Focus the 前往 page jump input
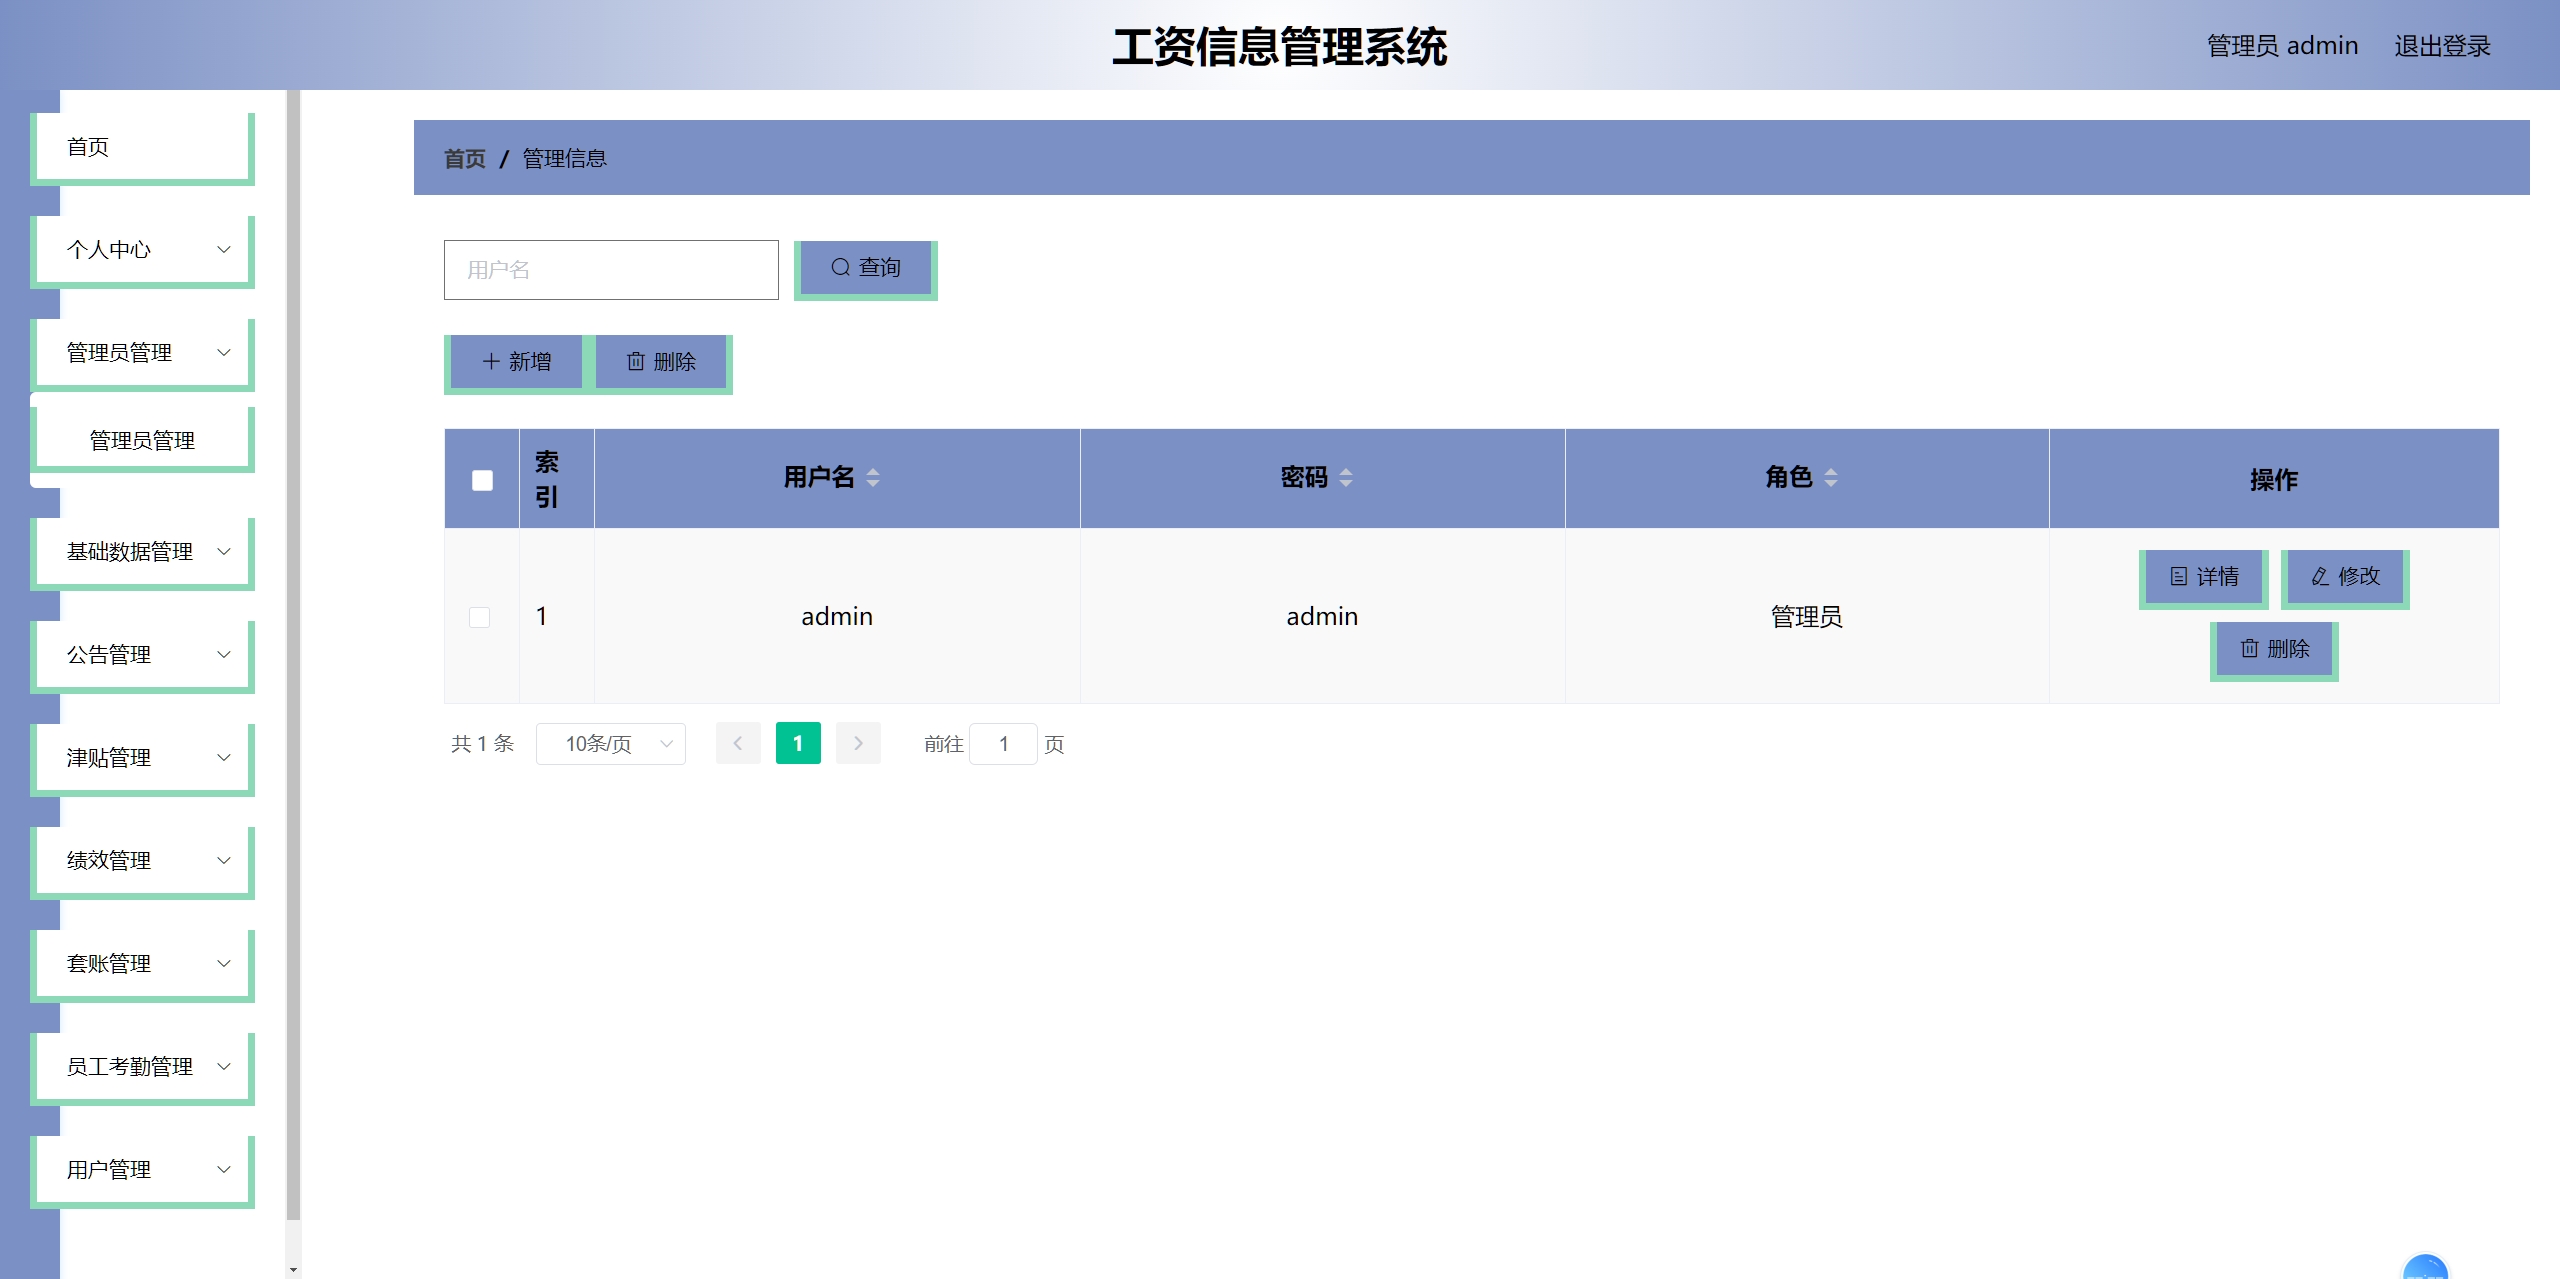This screenshot has height=1279, width=2560. point(1003,744)
